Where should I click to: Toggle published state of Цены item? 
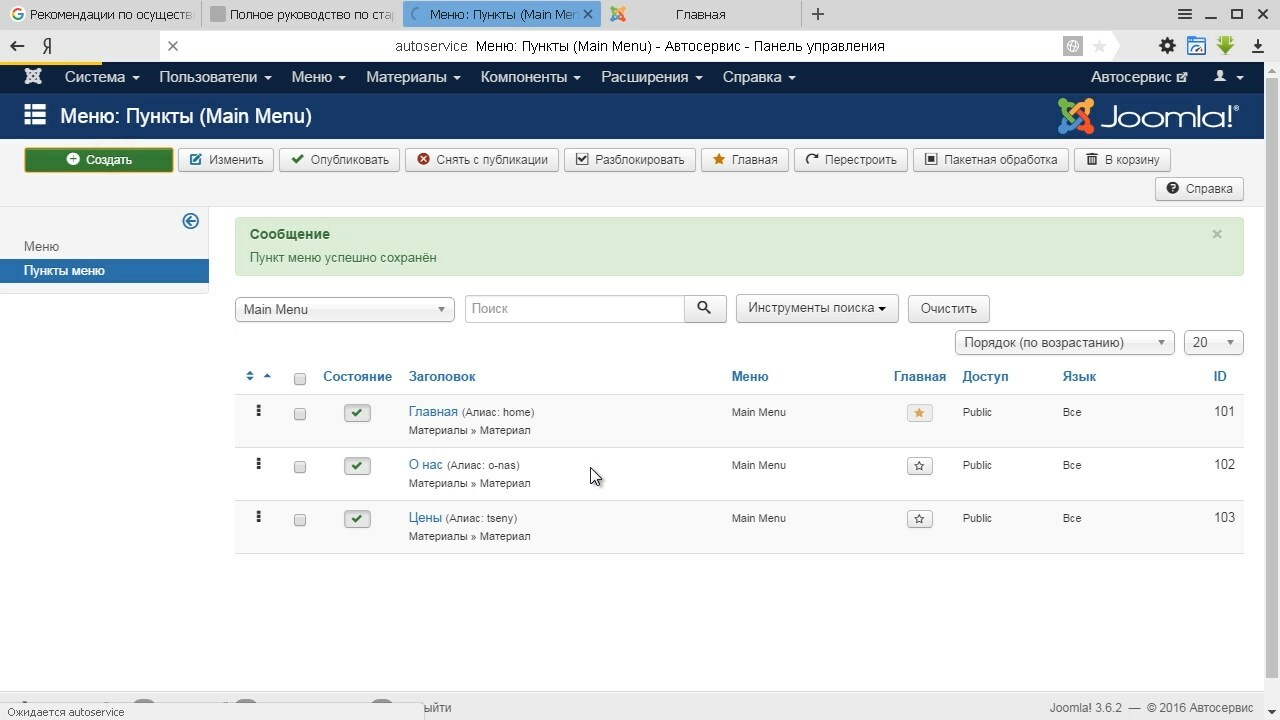357,519
